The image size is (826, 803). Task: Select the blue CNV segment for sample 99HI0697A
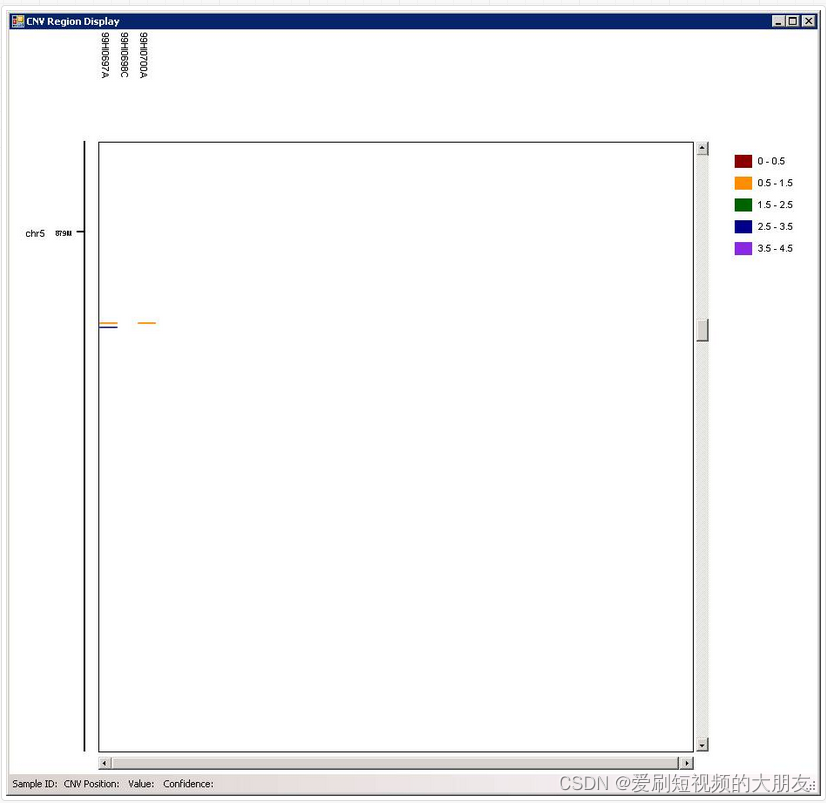[107, 325]
